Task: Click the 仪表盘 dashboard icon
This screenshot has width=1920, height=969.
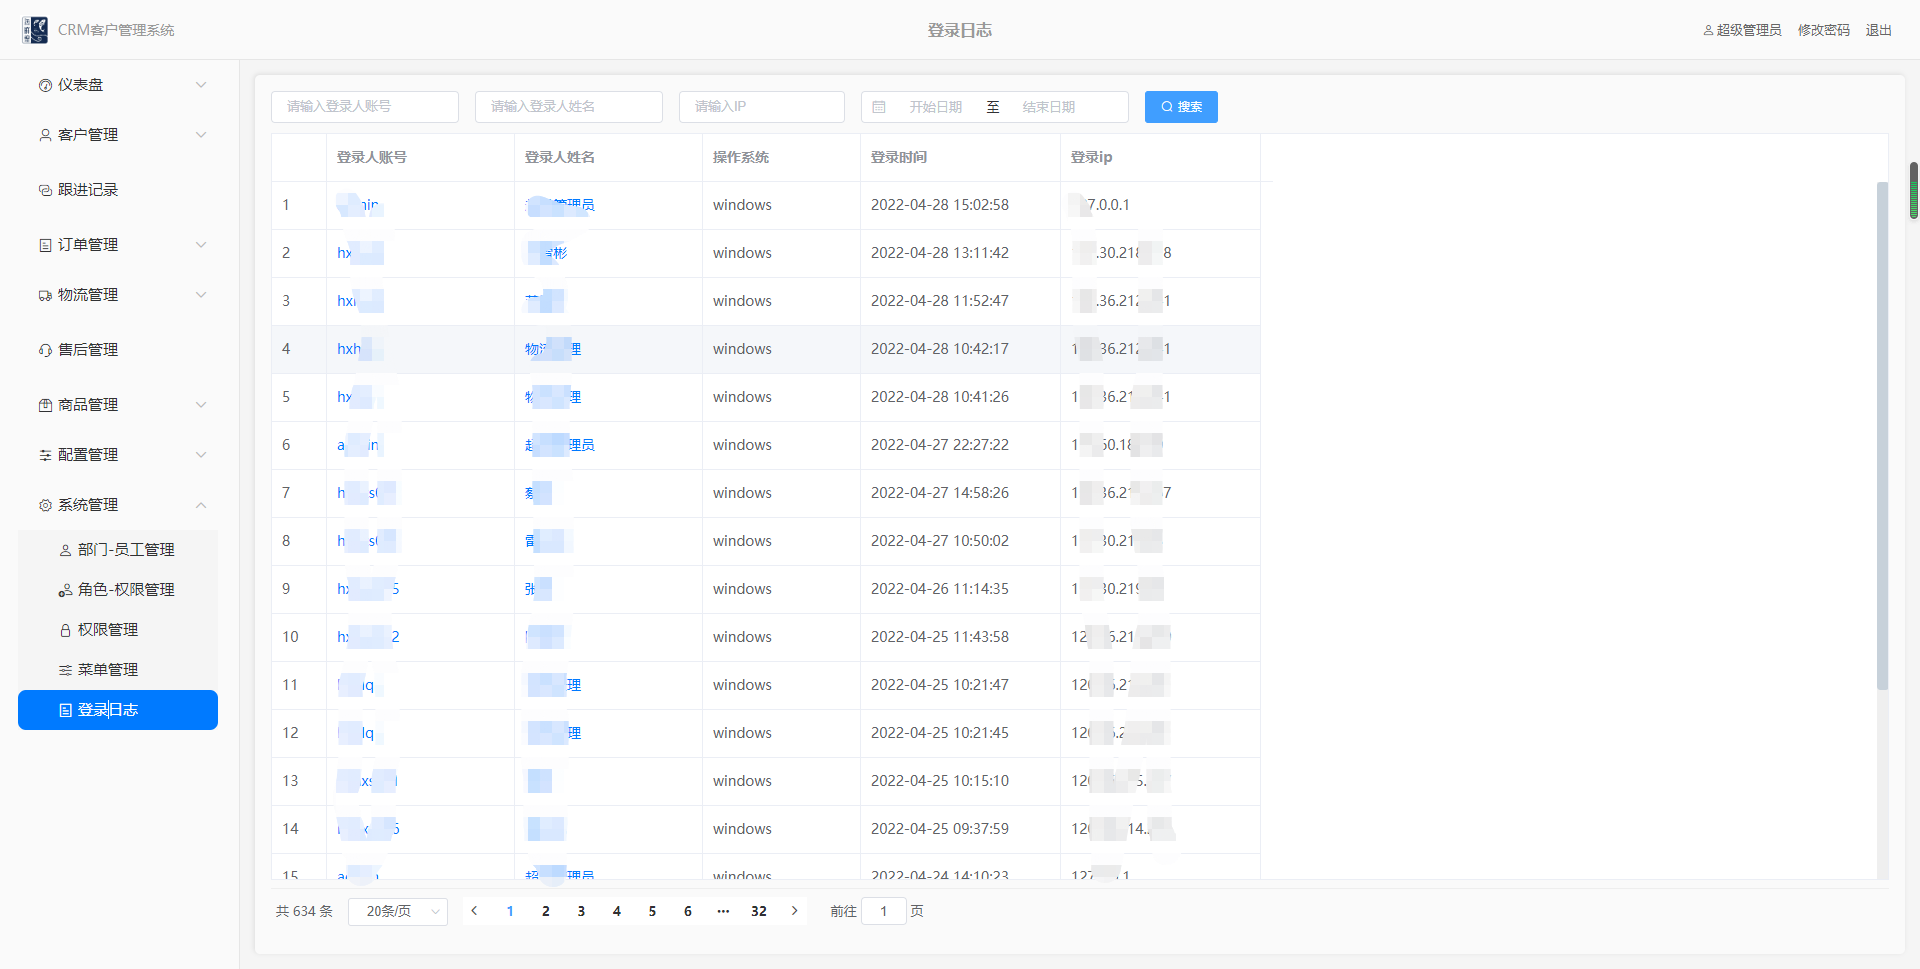Action: (45, 85)
